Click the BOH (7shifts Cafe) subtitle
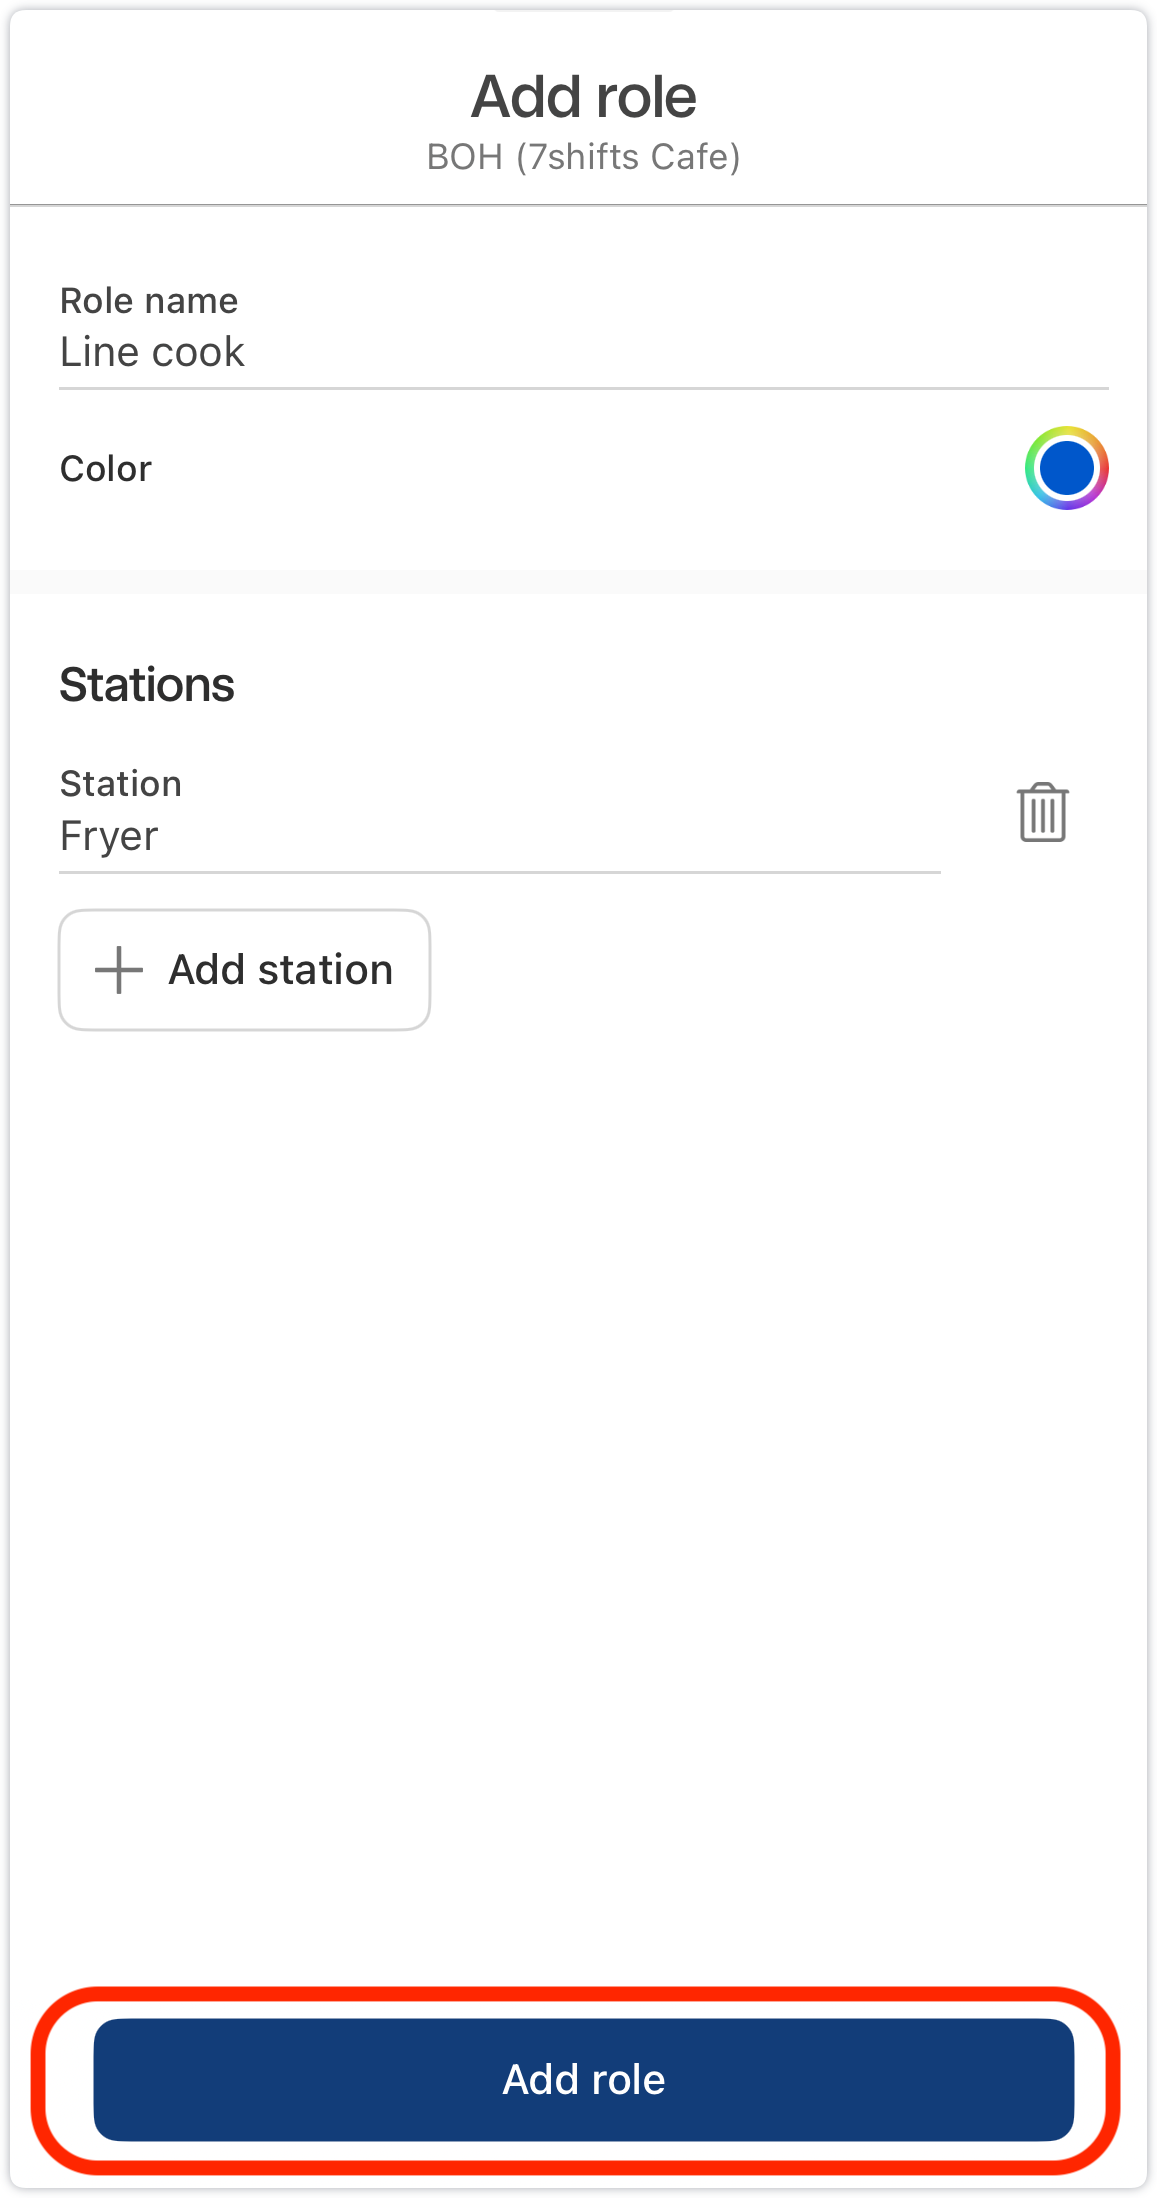The image size is (1157, 2198). tap(584, 157)
